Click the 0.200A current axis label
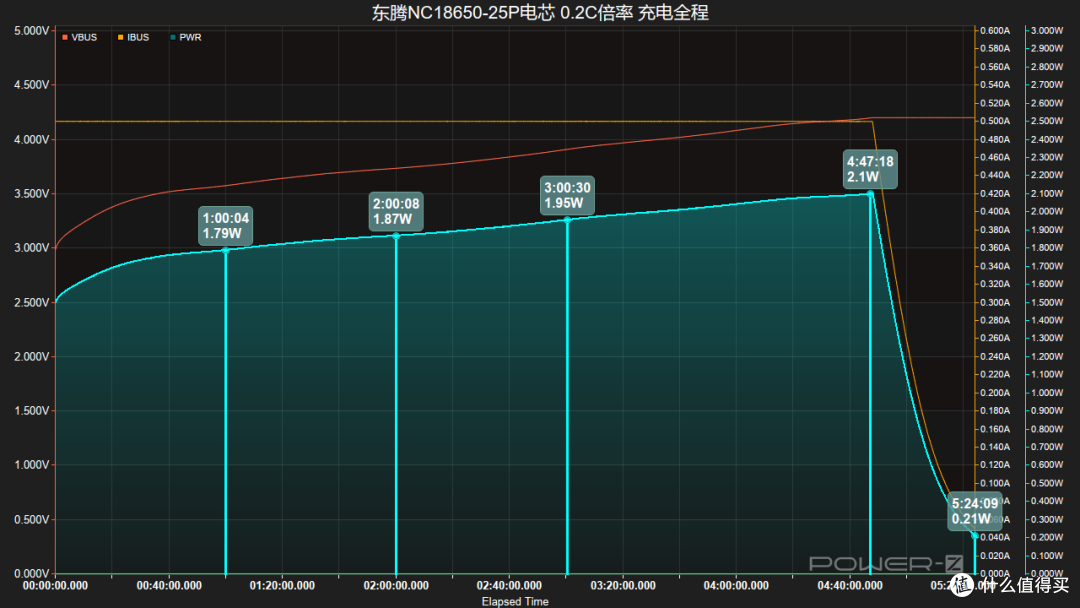This screenshot has height=608, width=1080. pos(995,392)
